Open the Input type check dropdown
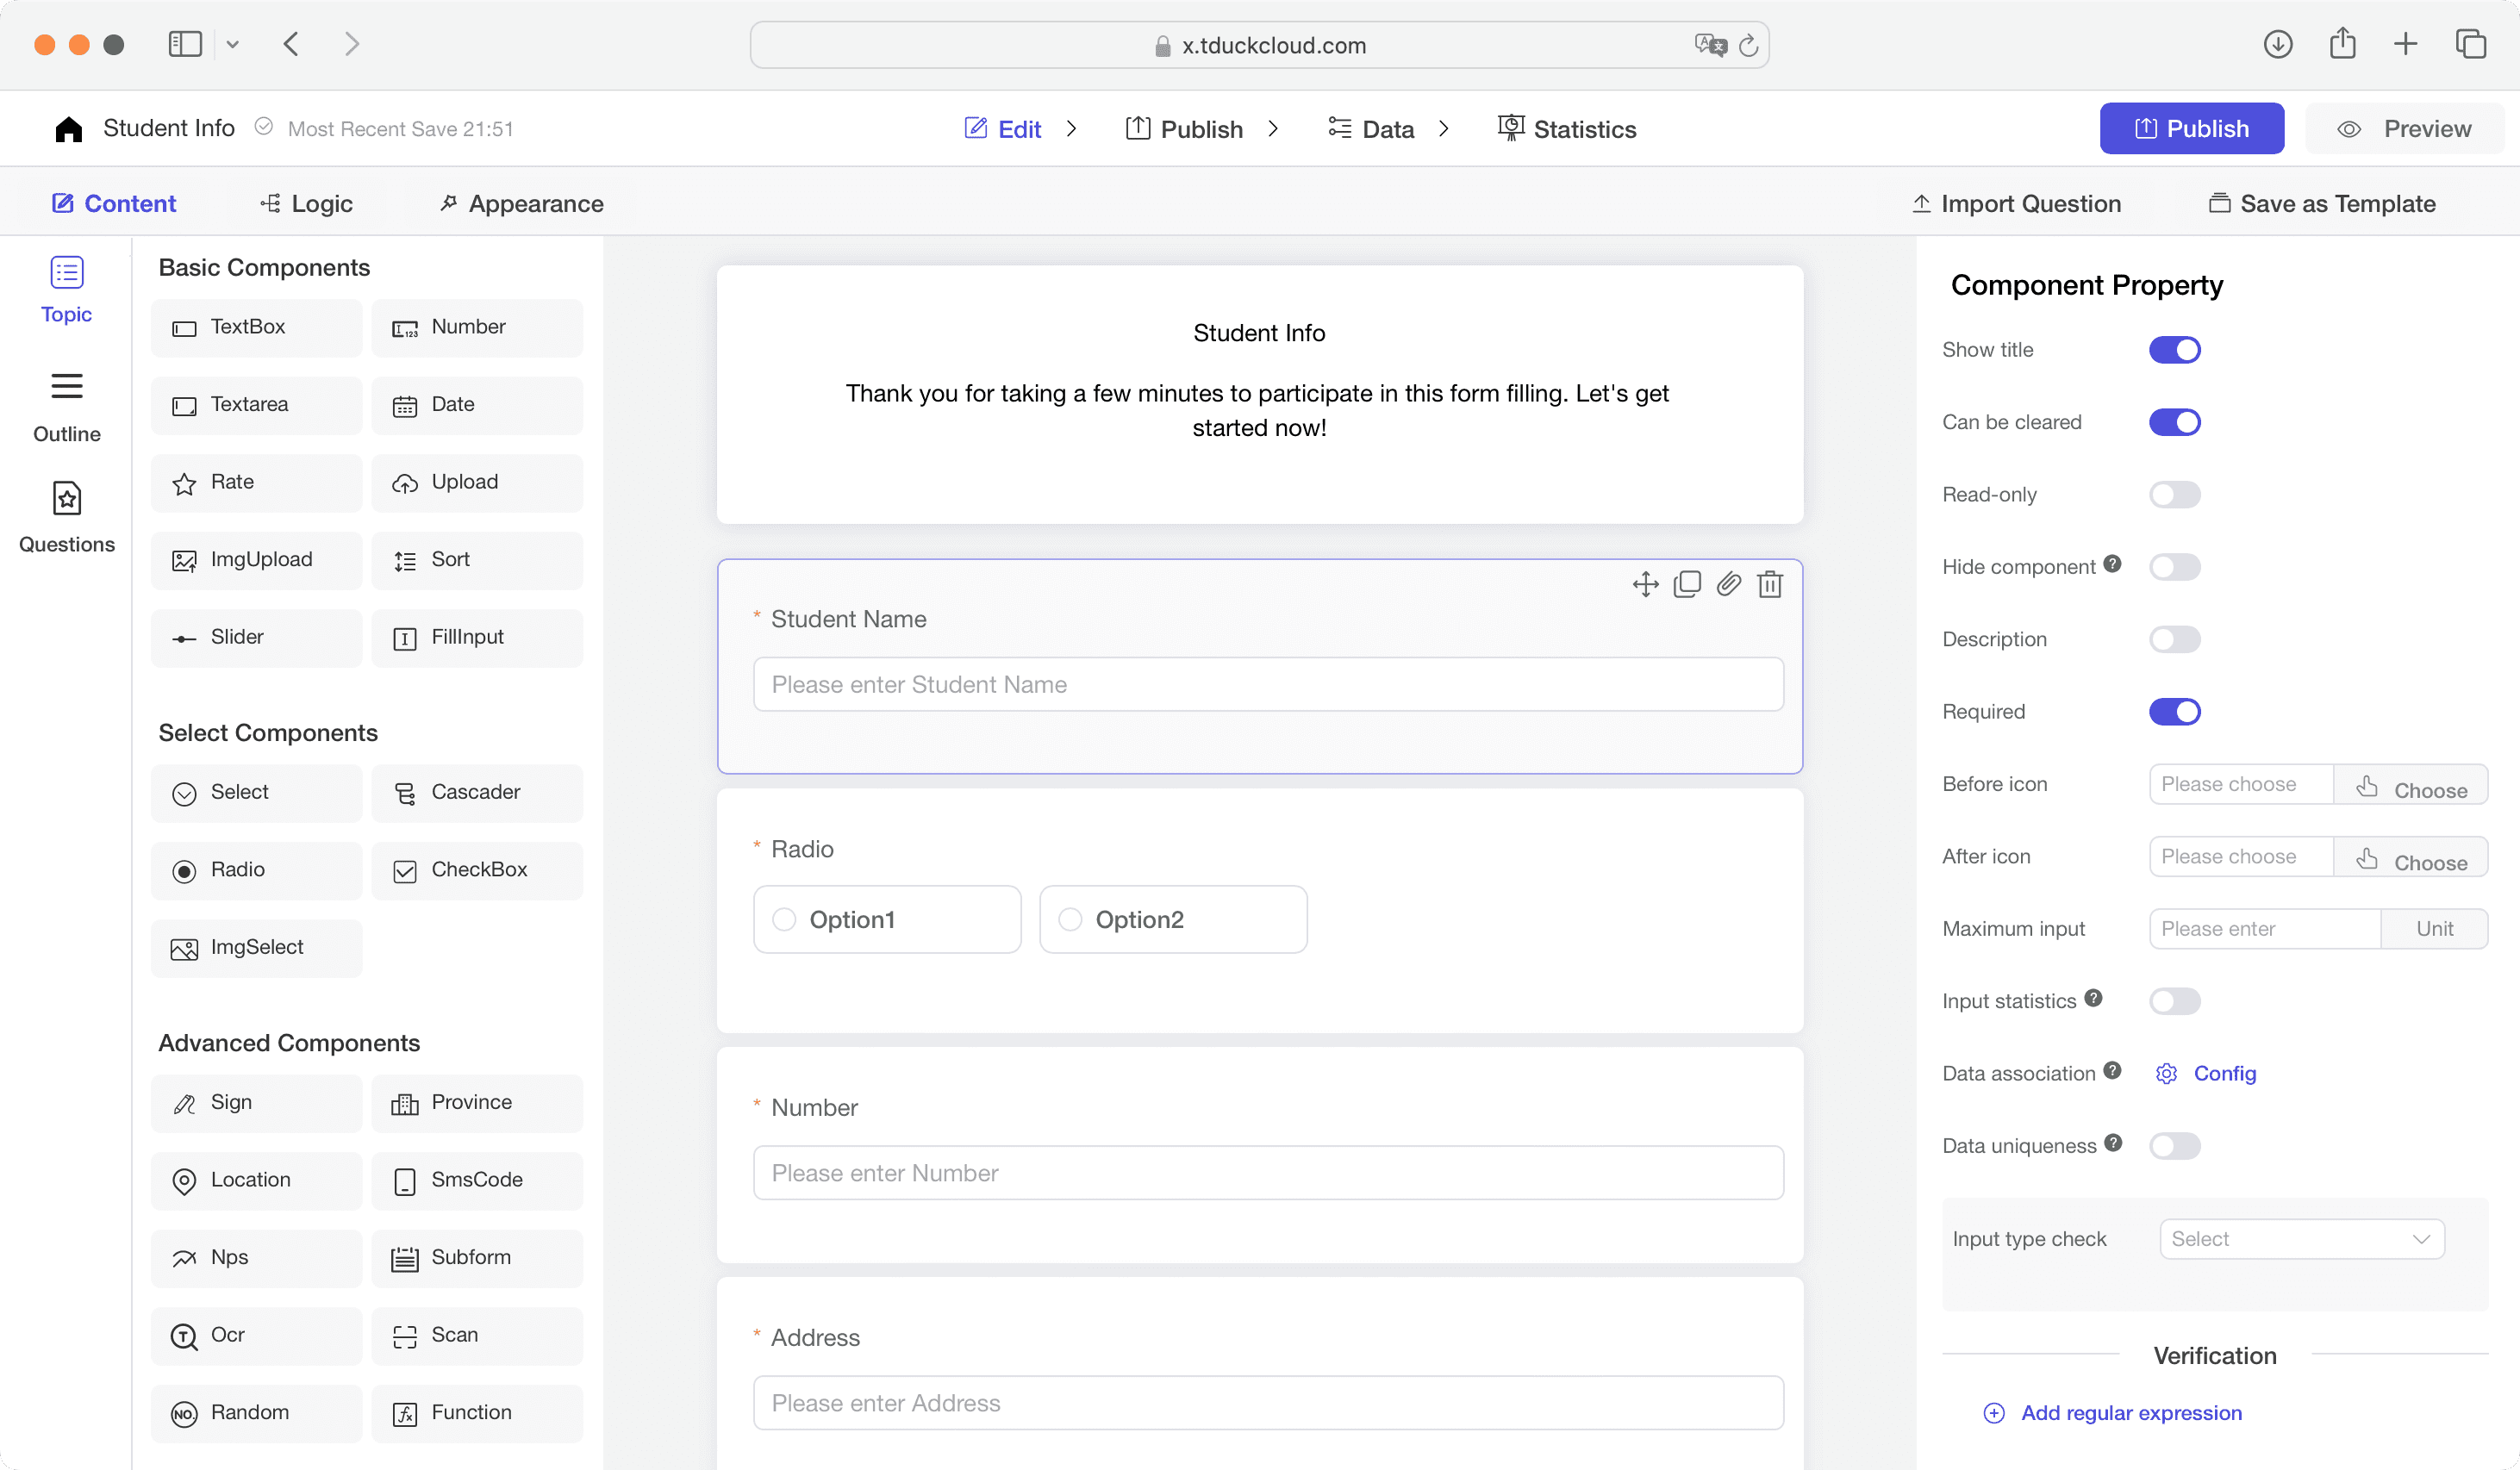This screenshot has height=1470, width=2520. tap(2302, 1239)
